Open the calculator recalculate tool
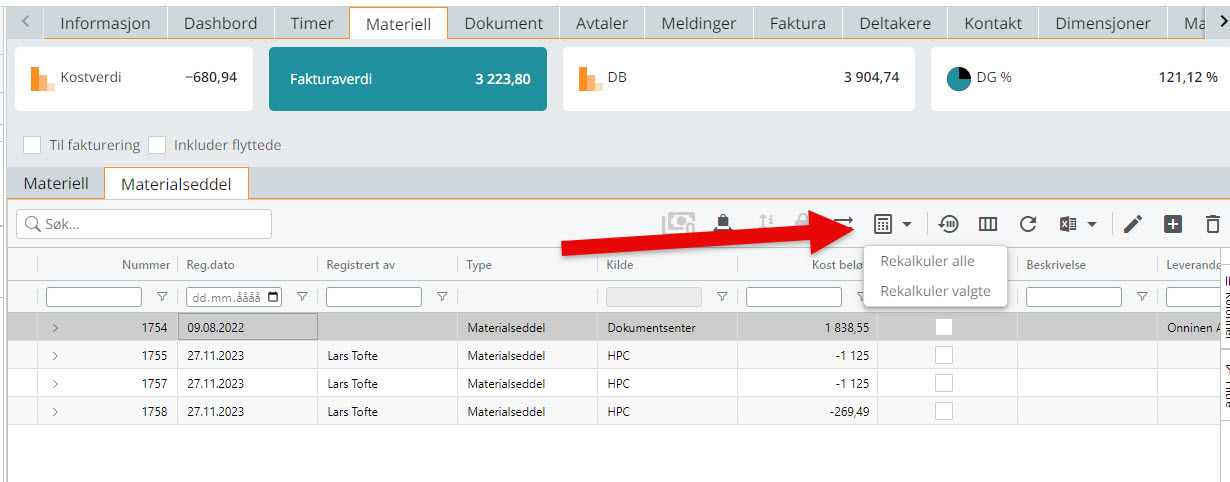 tap(883, 224)
